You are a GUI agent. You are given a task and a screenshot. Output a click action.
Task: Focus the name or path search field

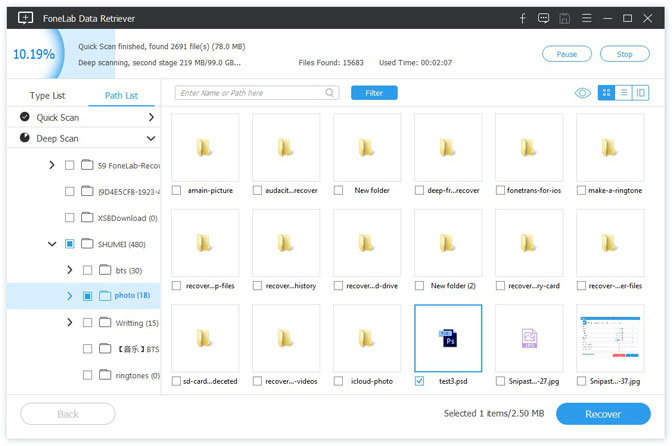click(257, 93)
